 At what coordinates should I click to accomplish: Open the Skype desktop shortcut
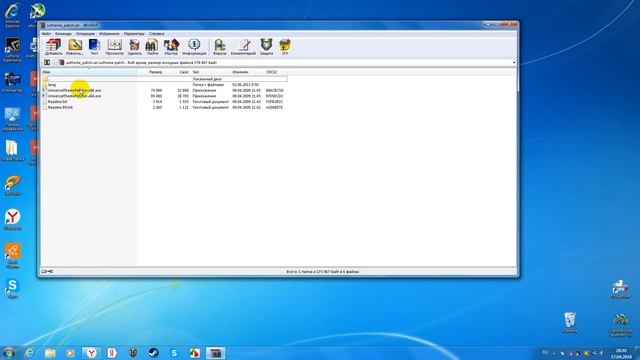[x=12, y=289]
